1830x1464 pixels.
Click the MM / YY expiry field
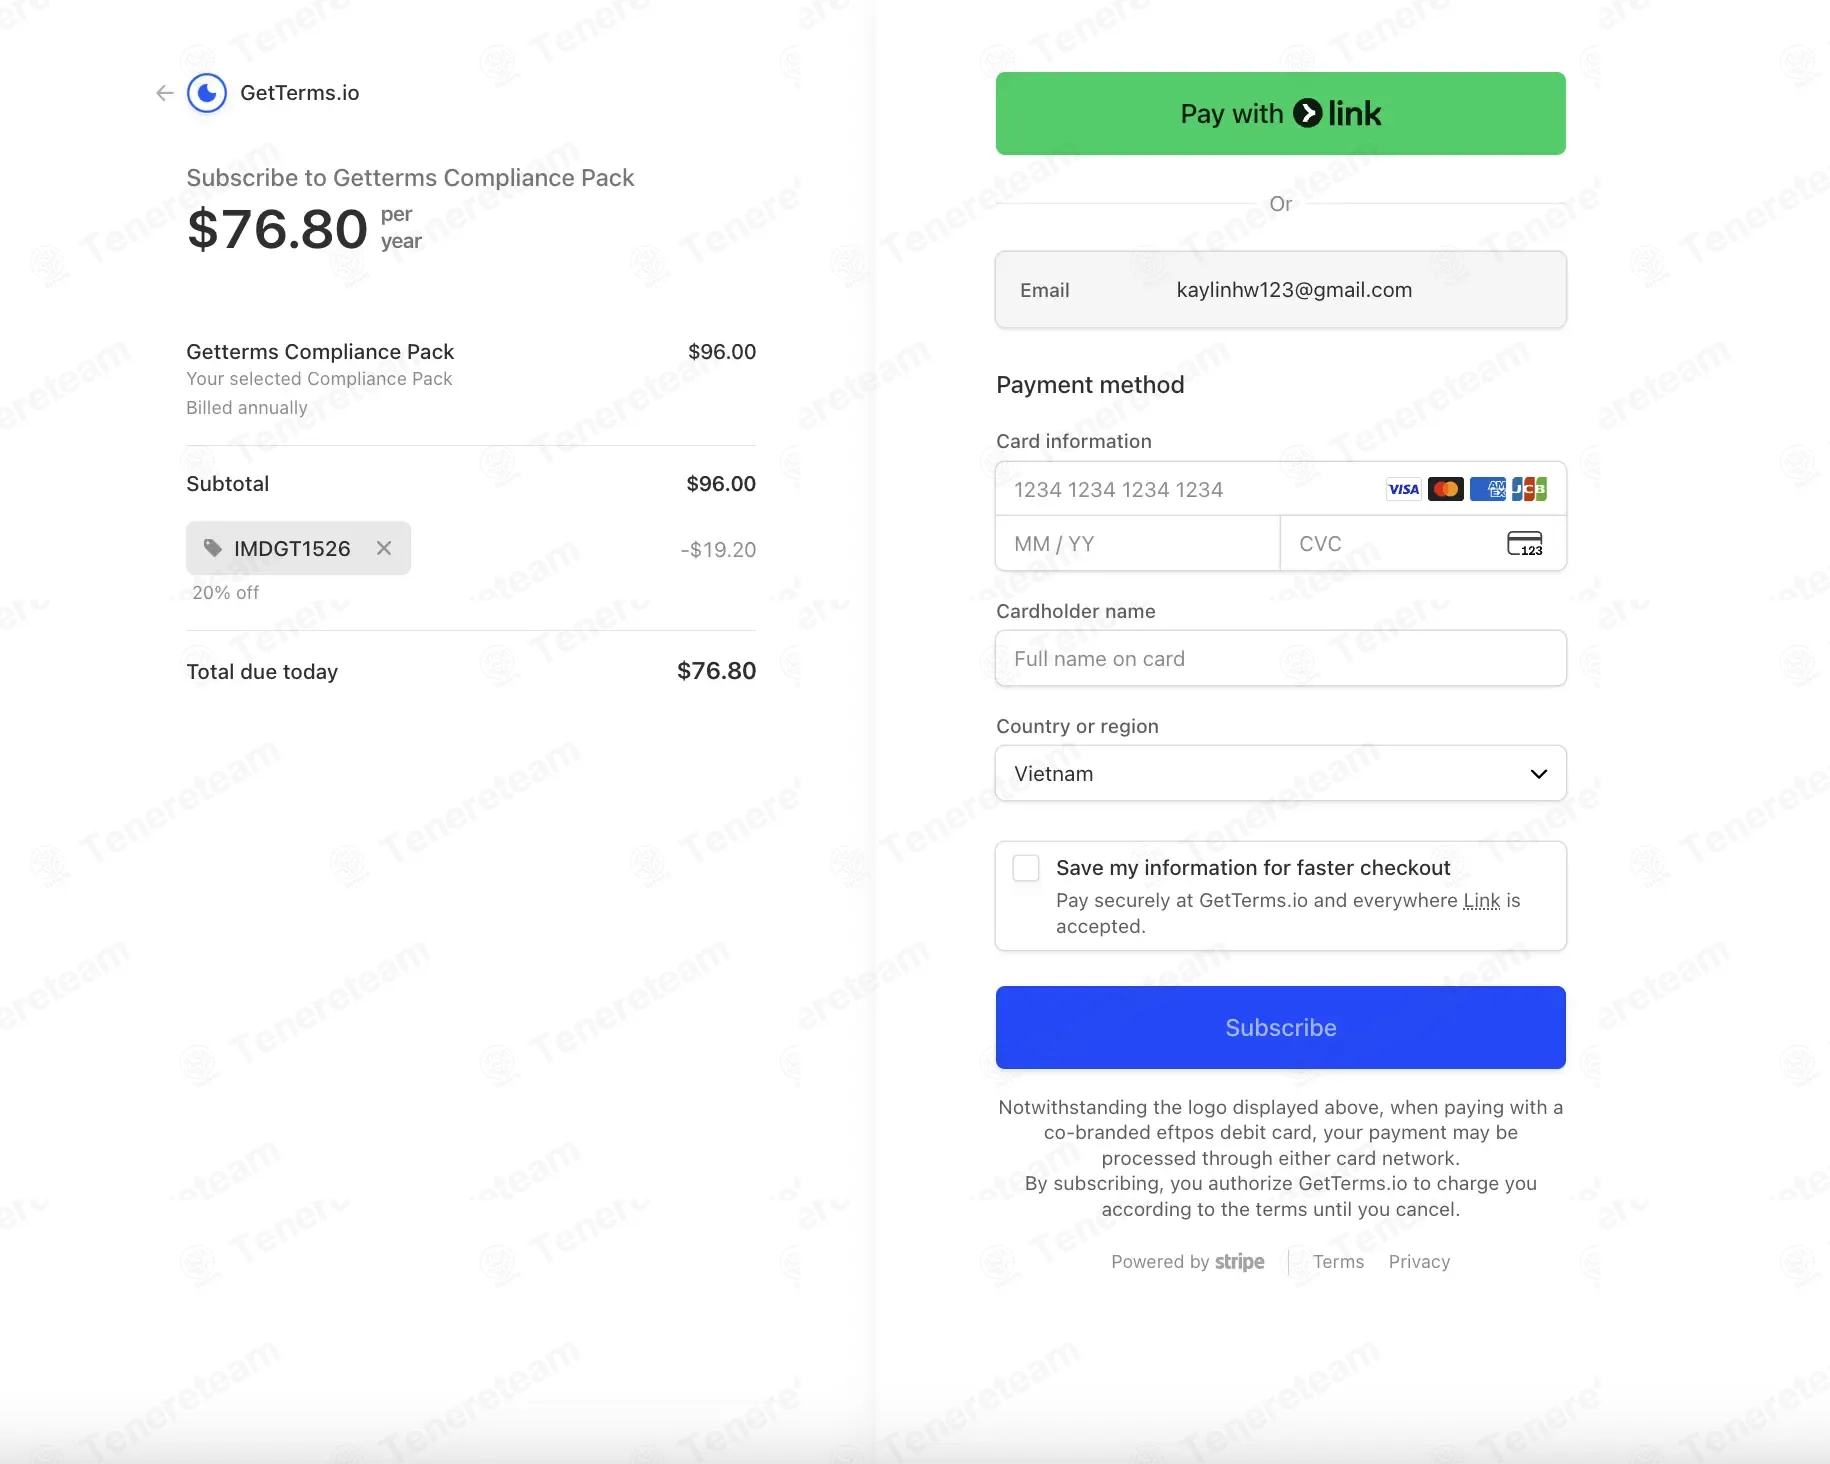1137,544
